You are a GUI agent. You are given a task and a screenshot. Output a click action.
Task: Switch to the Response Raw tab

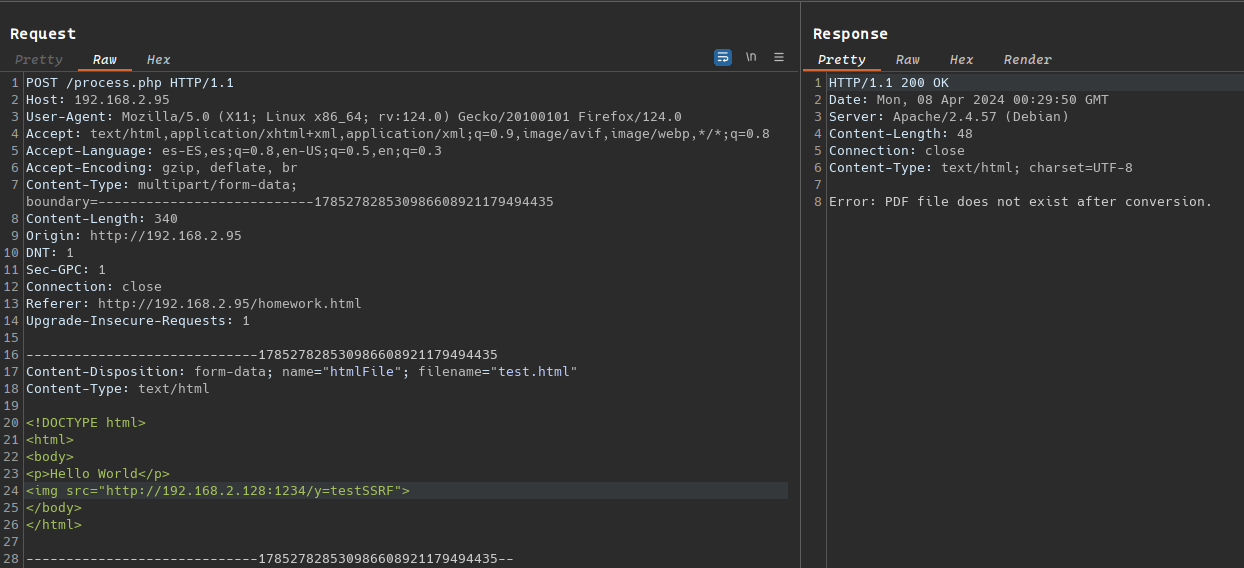click(x=908, y=60)
